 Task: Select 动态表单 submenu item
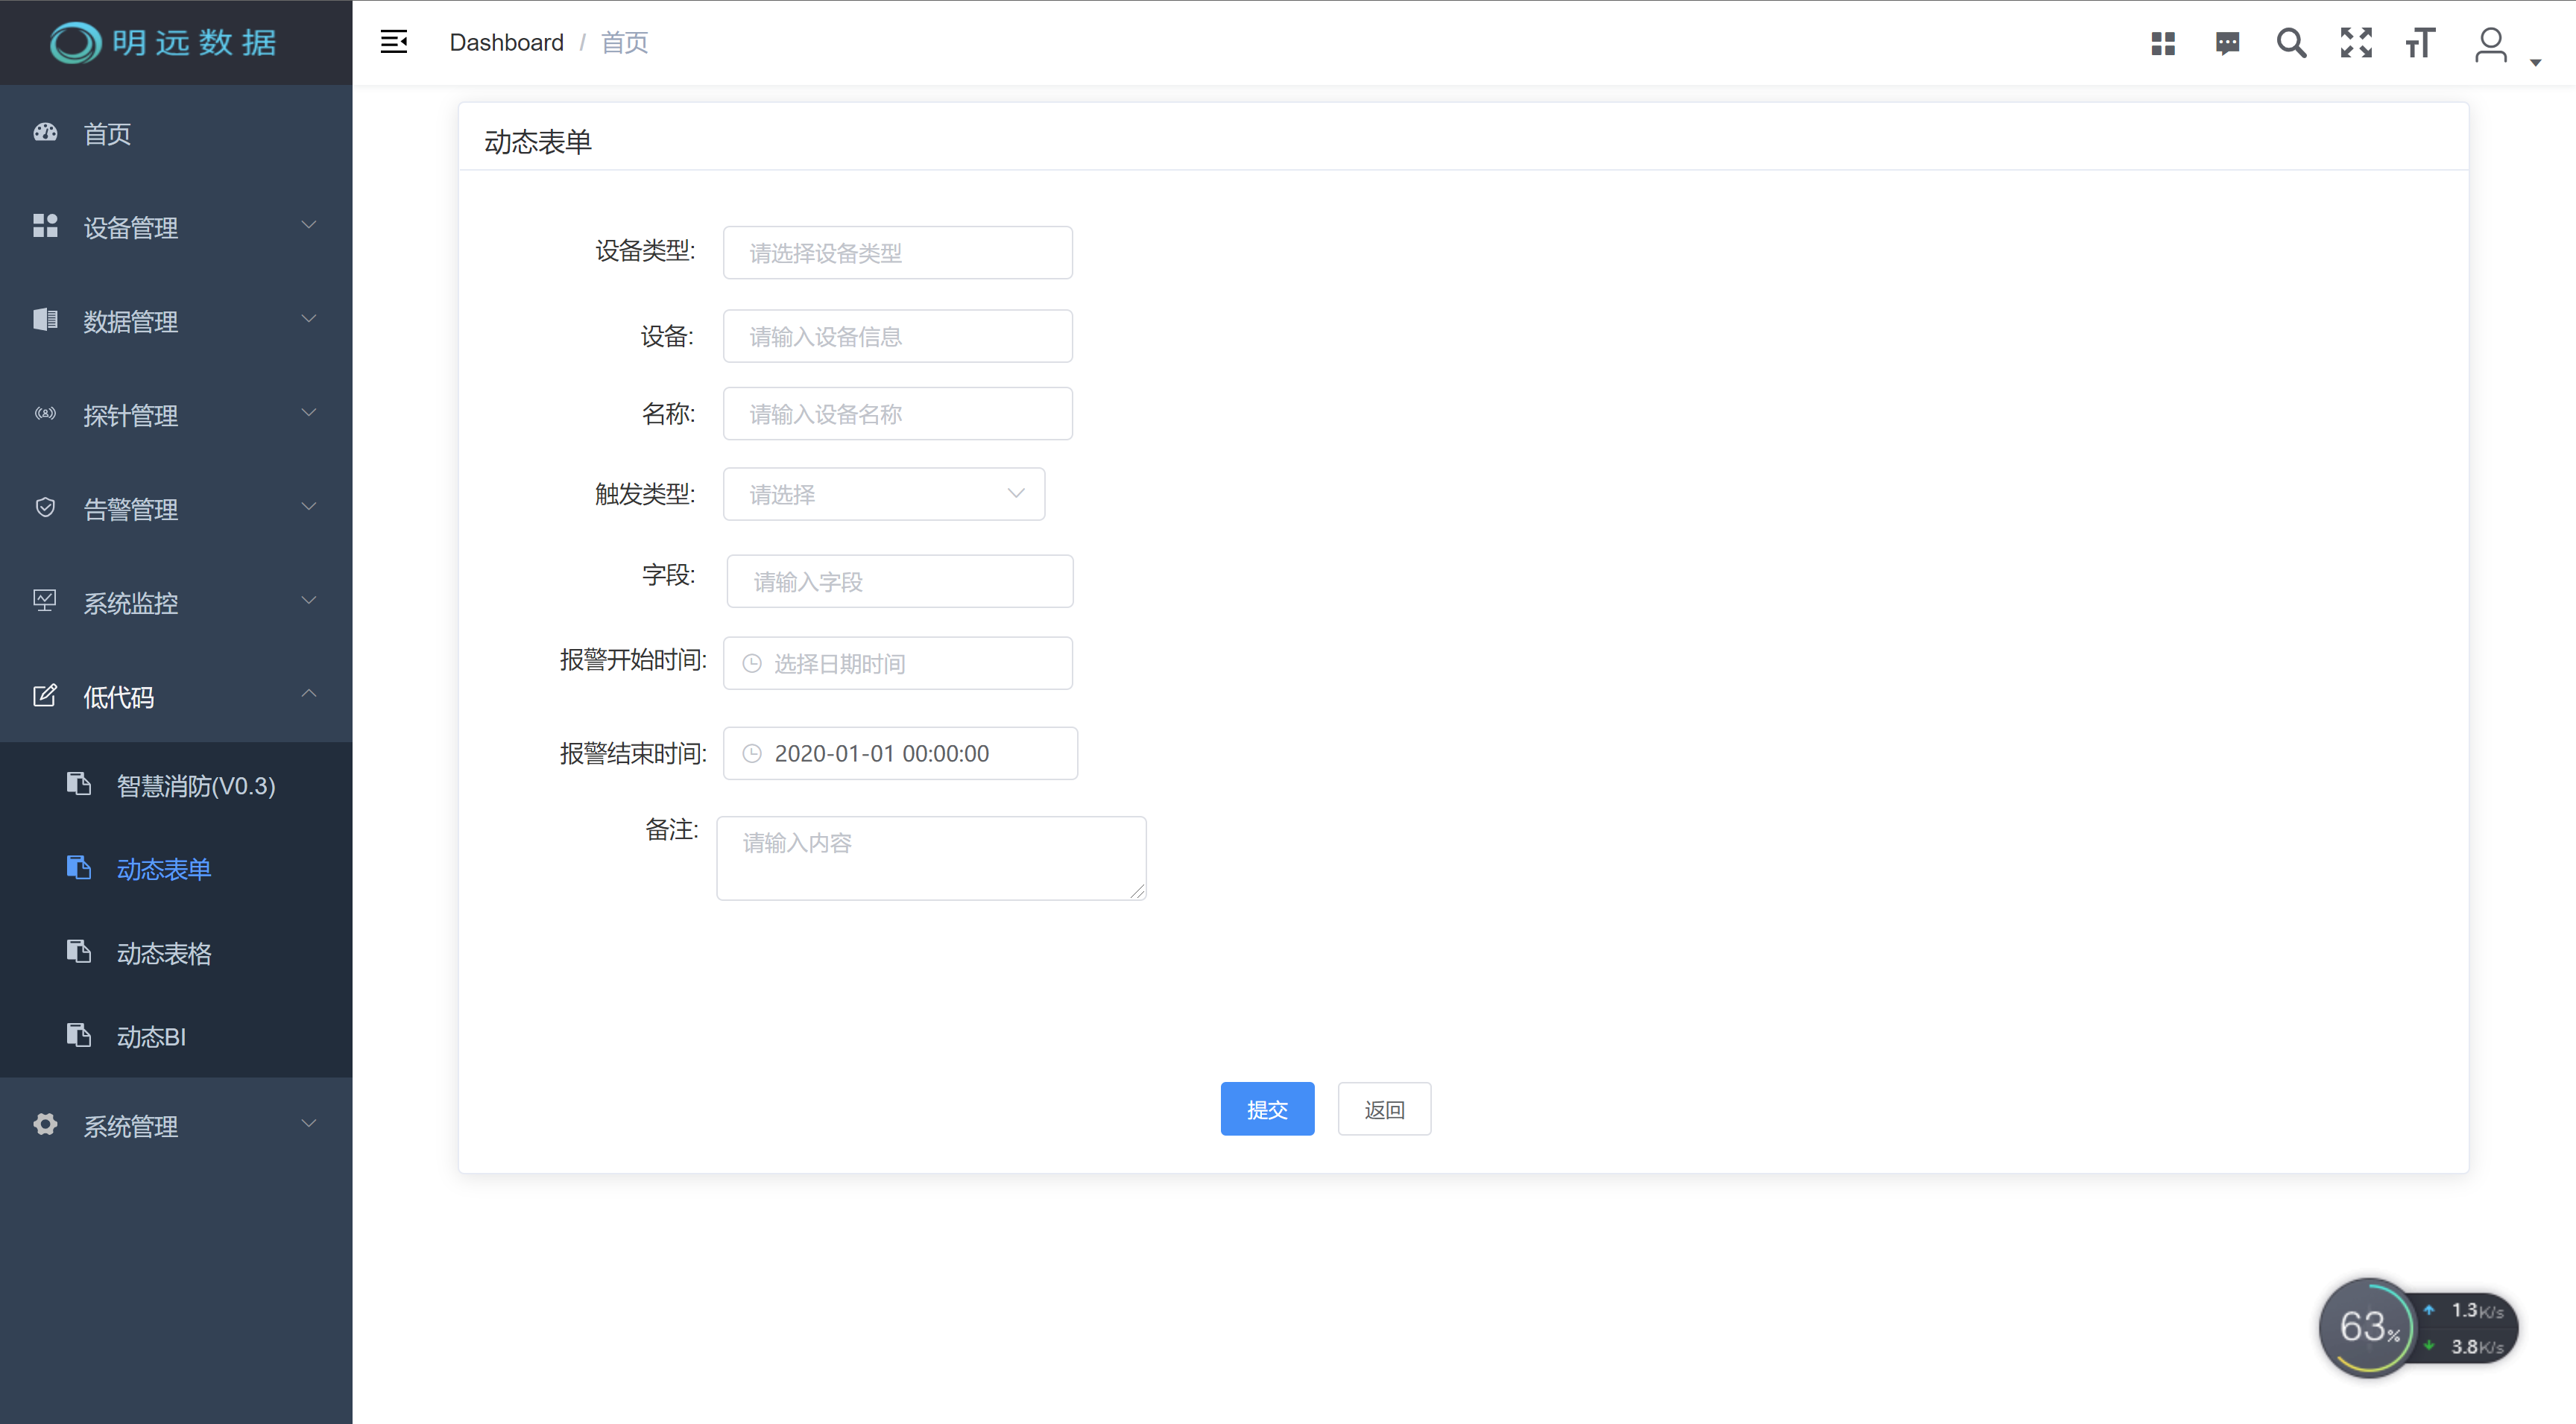pyautogui.click(x=176, y=869)
